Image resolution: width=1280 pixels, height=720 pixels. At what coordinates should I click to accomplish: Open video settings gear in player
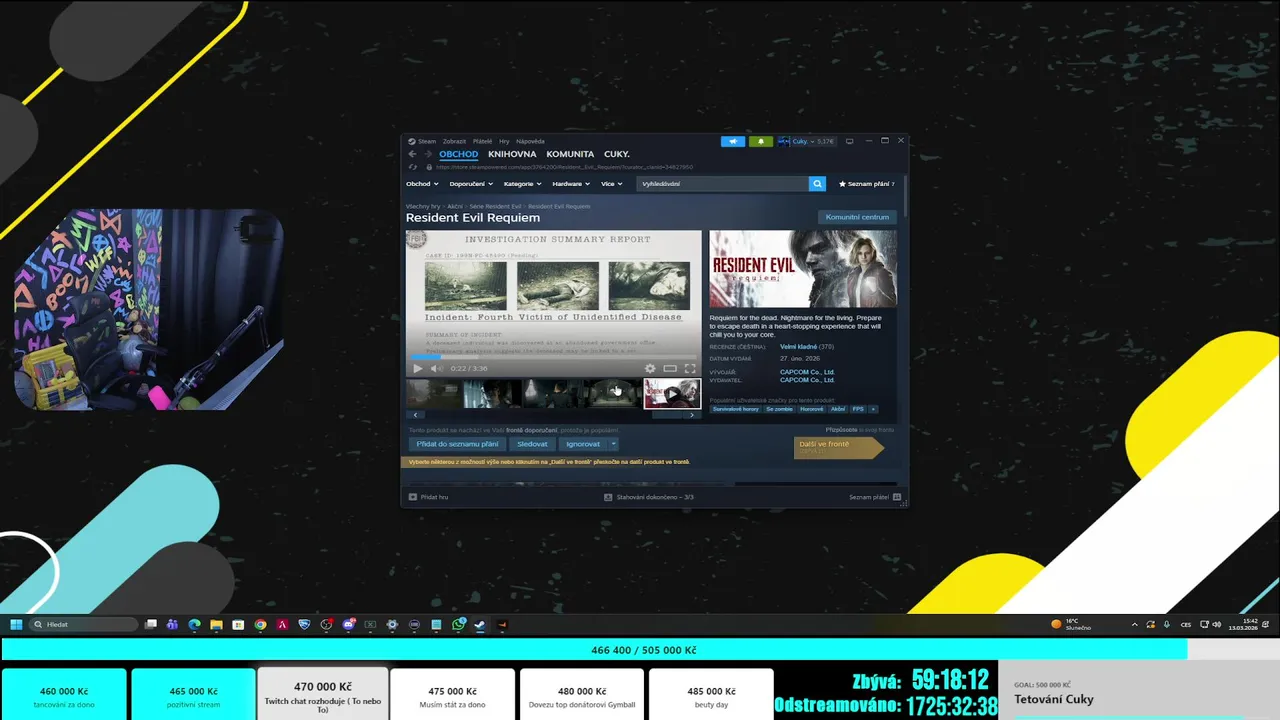[x=650, y=369]
